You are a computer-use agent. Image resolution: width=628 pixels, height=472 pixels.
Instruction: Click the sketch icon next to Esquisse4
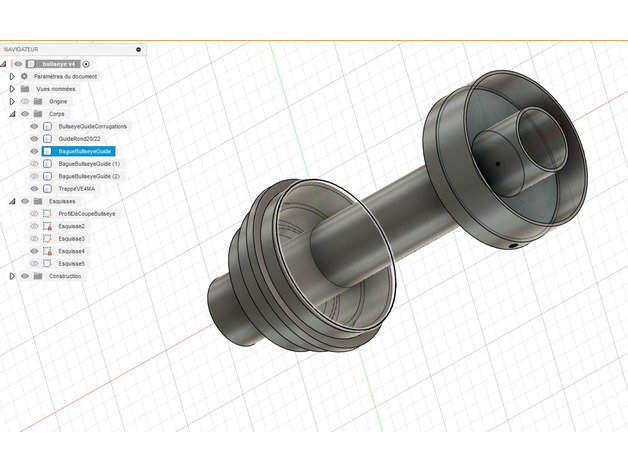[x=47, y=251]
